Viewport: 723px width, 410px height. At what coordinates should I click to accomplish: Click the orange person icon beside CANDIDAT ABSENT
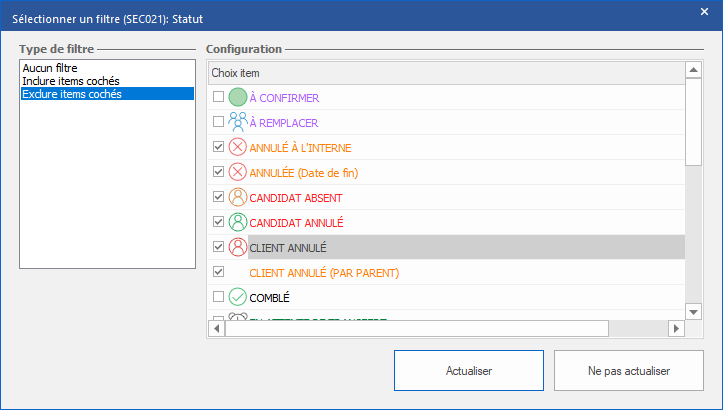tap(237, 197)
